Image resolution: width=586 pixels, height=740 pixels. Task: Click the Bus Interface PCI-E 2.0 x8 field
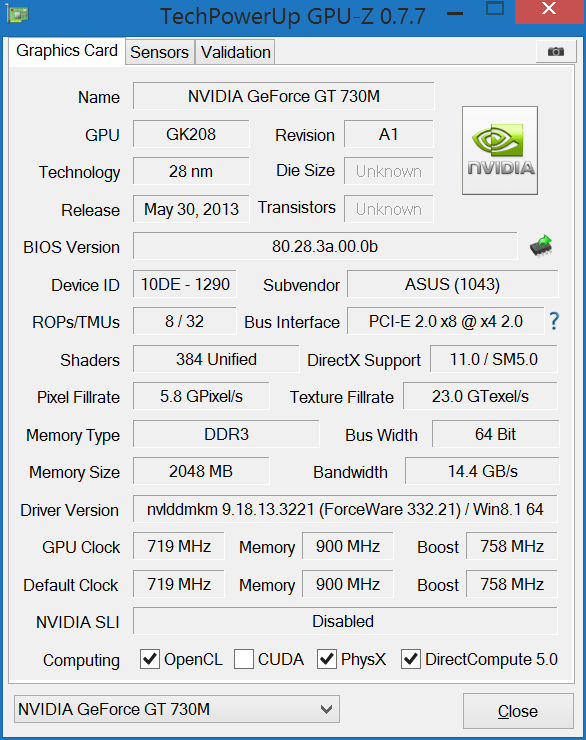pyautogui.click(x=446, y=321)
